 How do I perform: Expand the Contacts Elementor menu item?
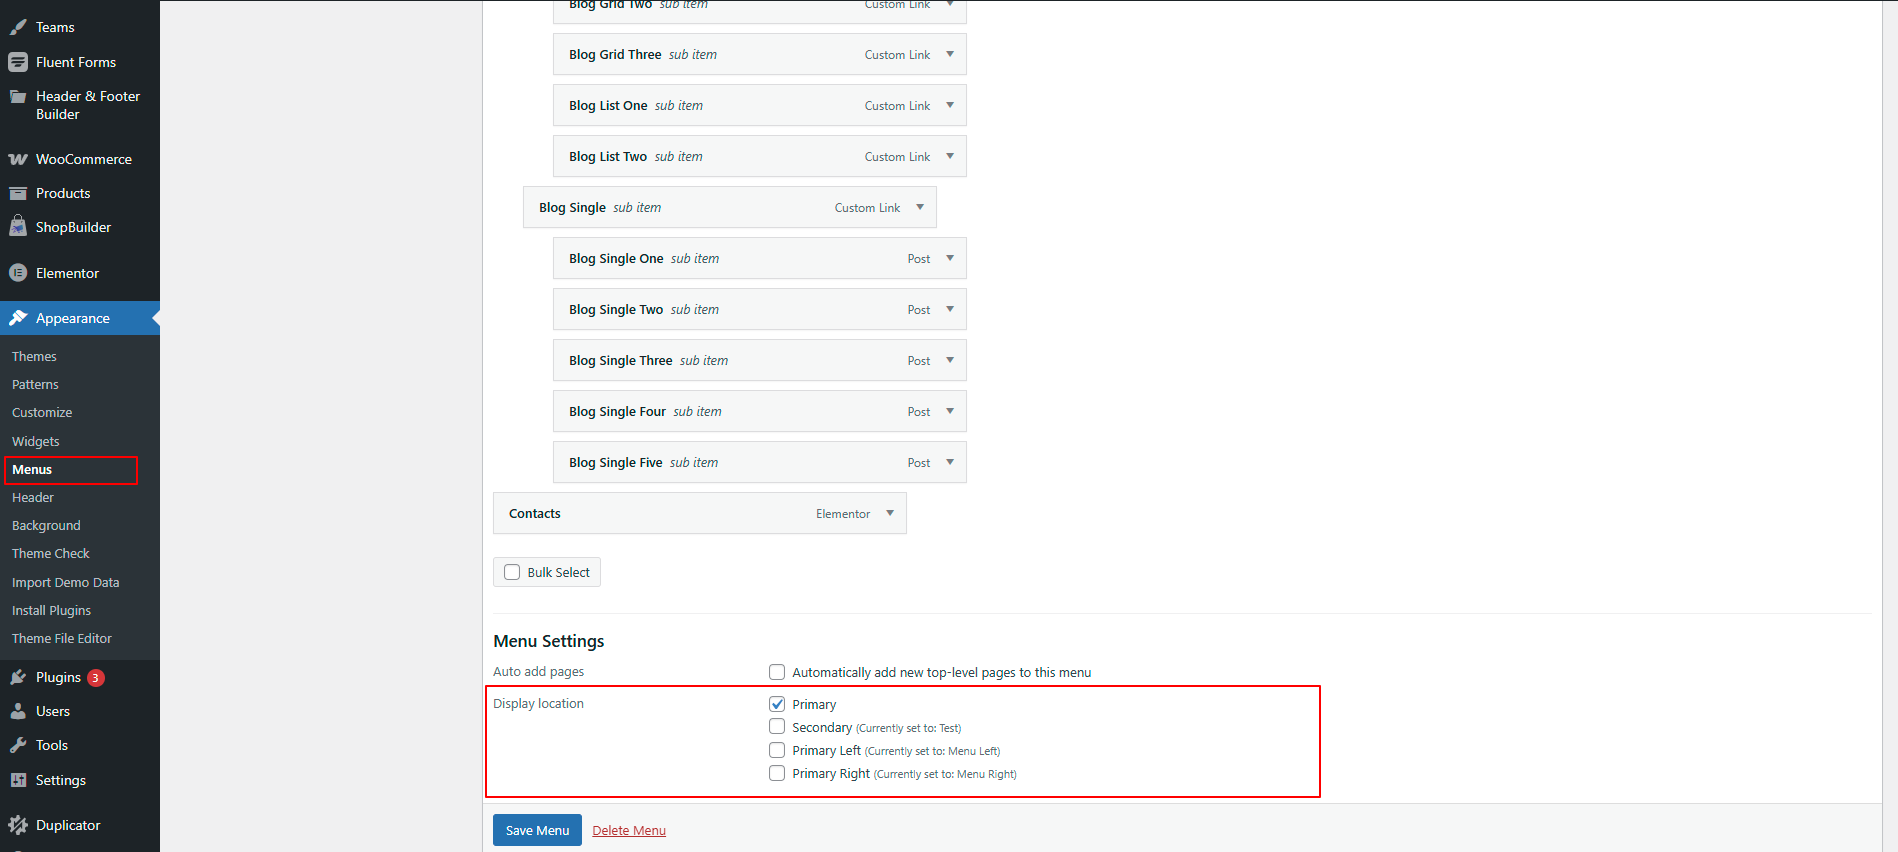(x=890, y=513)
